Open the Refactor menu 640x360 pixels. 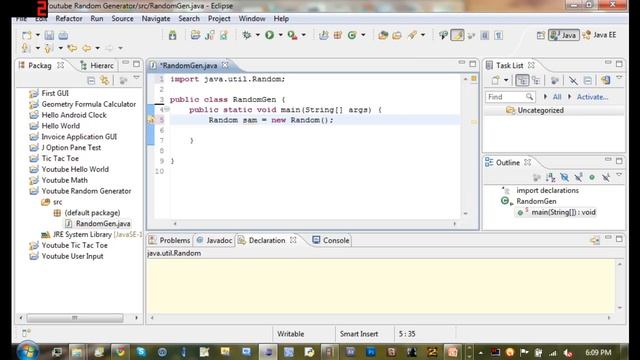(69, 19)
